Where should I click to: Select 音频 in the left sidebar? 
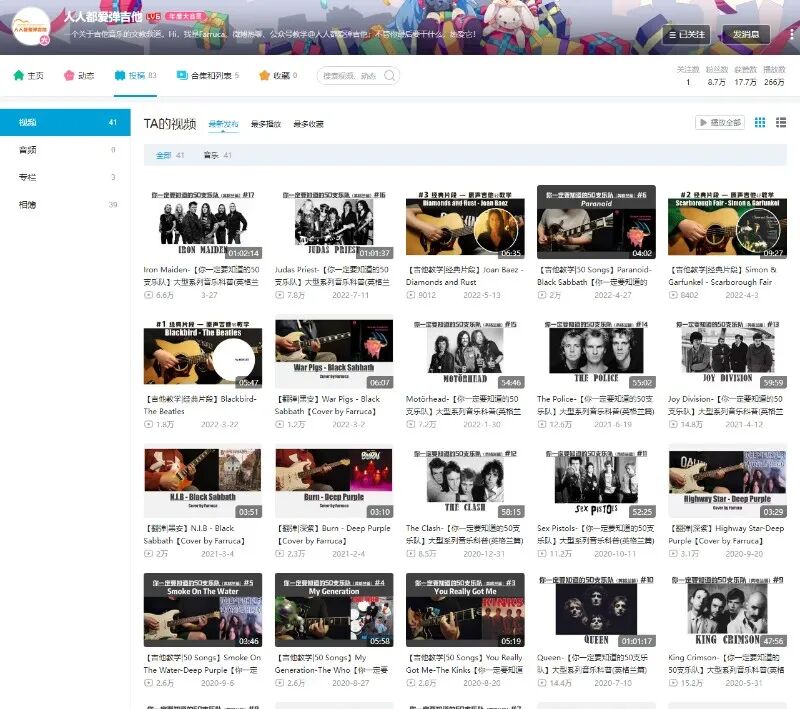click(65, 150)
